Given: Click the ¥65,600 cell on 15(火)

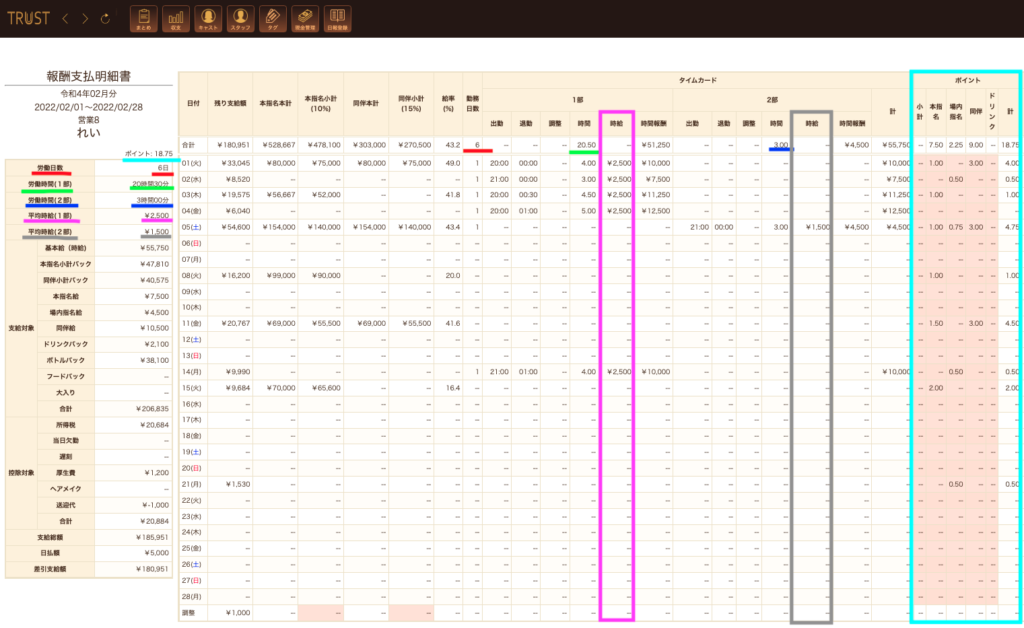Looking at the screenshot, I should pyautogui.click(x=326, y=388).
